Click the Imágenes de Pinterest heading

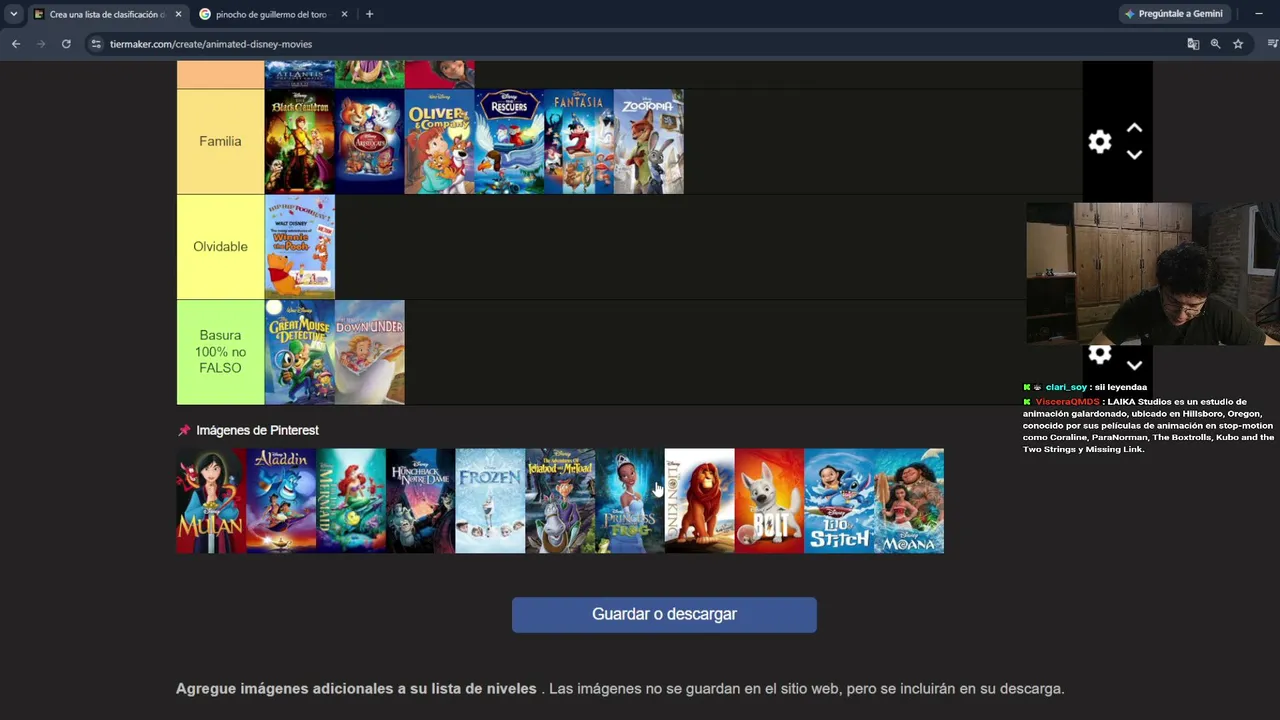tap(257, 430)
